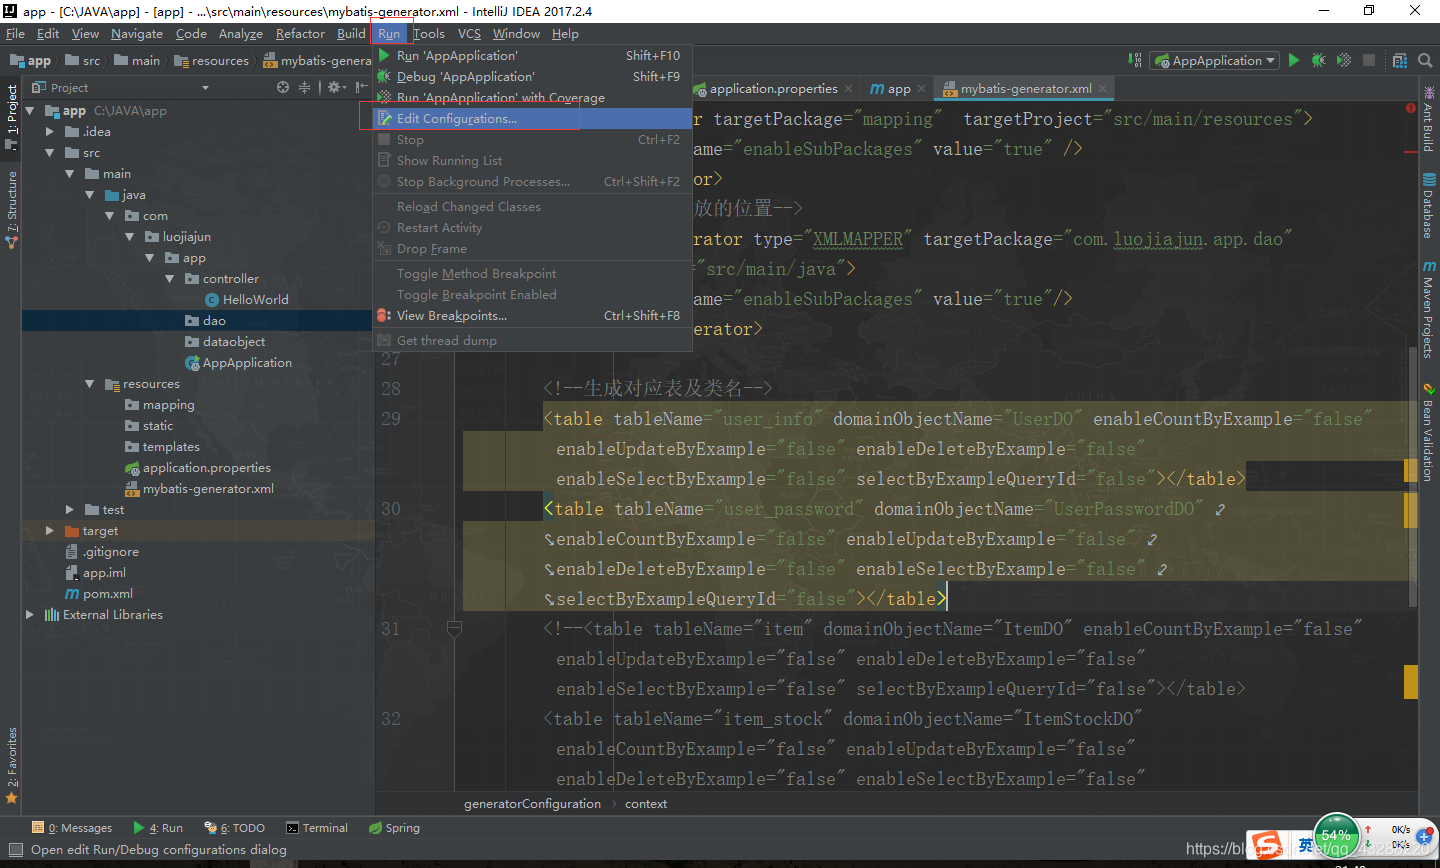Open Terminal tool window button
The image size is (1440, 868).
click(317, 828)
